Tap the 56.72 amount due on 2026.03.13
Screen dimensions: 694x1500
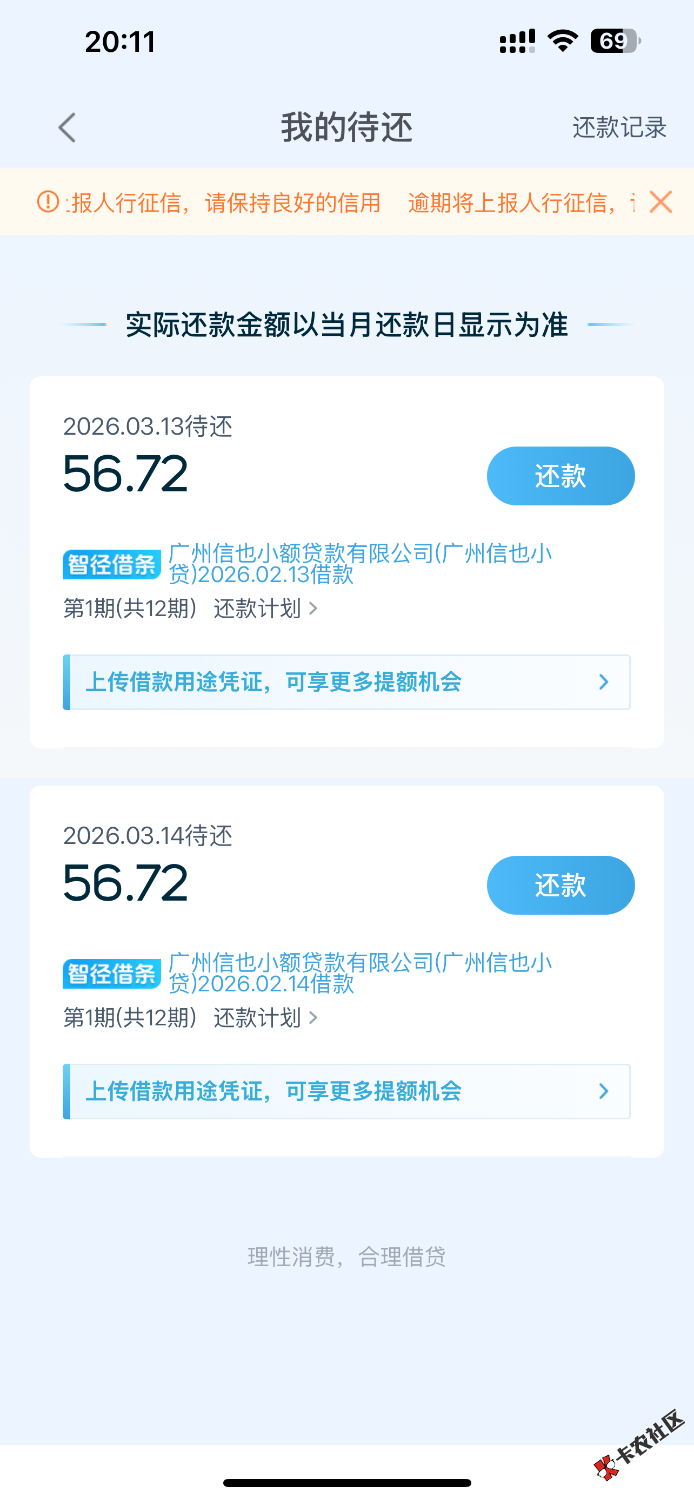tap(125, 474)
